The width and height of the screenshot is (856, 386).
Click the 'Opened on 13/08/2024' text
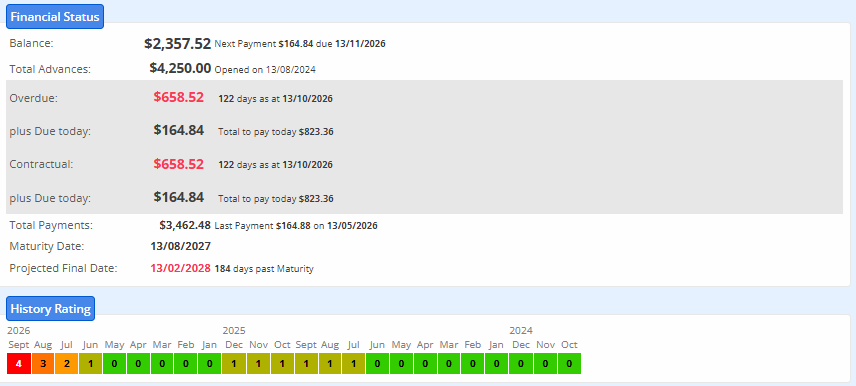click(x=265, y=69)
